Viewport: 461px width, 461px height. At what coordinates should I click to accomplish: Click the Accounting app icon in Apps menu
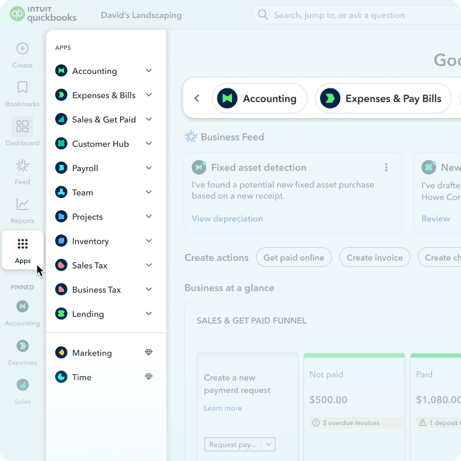(x=61, y=71)
